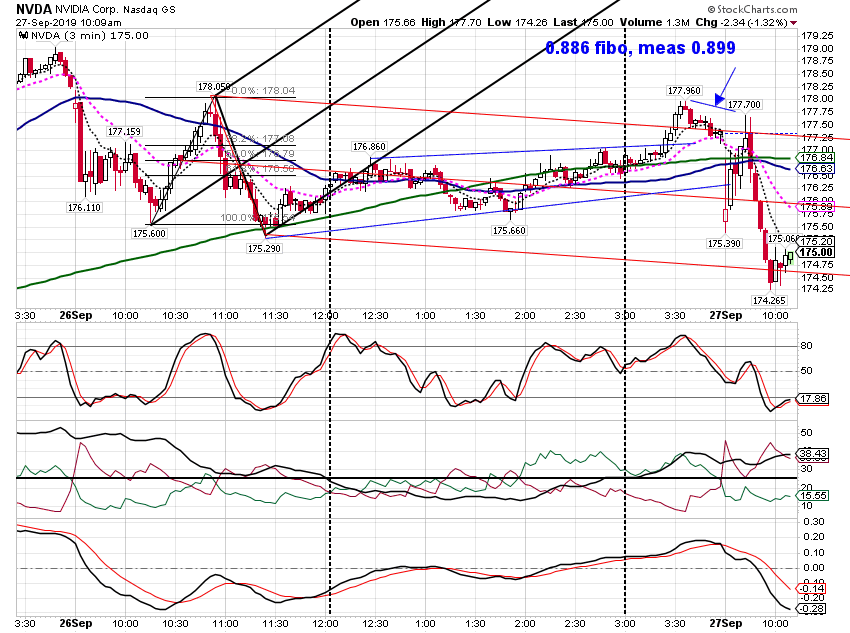Click the magenta 175.89 axis tag
The width and height of the screenshot is (850, 633).
[x=816, y=206]
